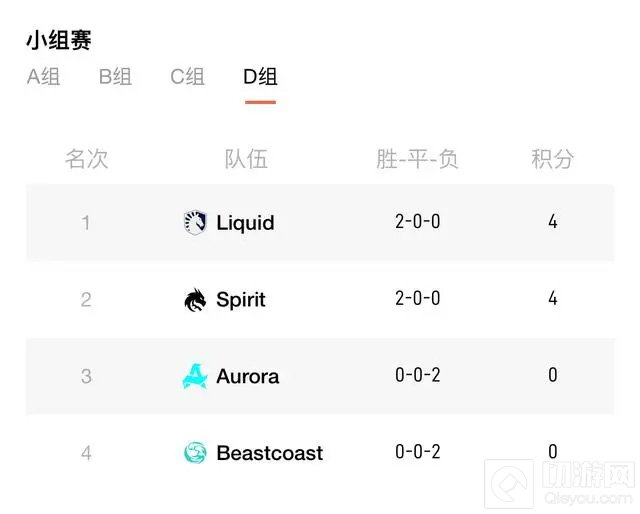The image size is (640, 514).
Task: Select the active D组 tab
Action: pos(260,77)
